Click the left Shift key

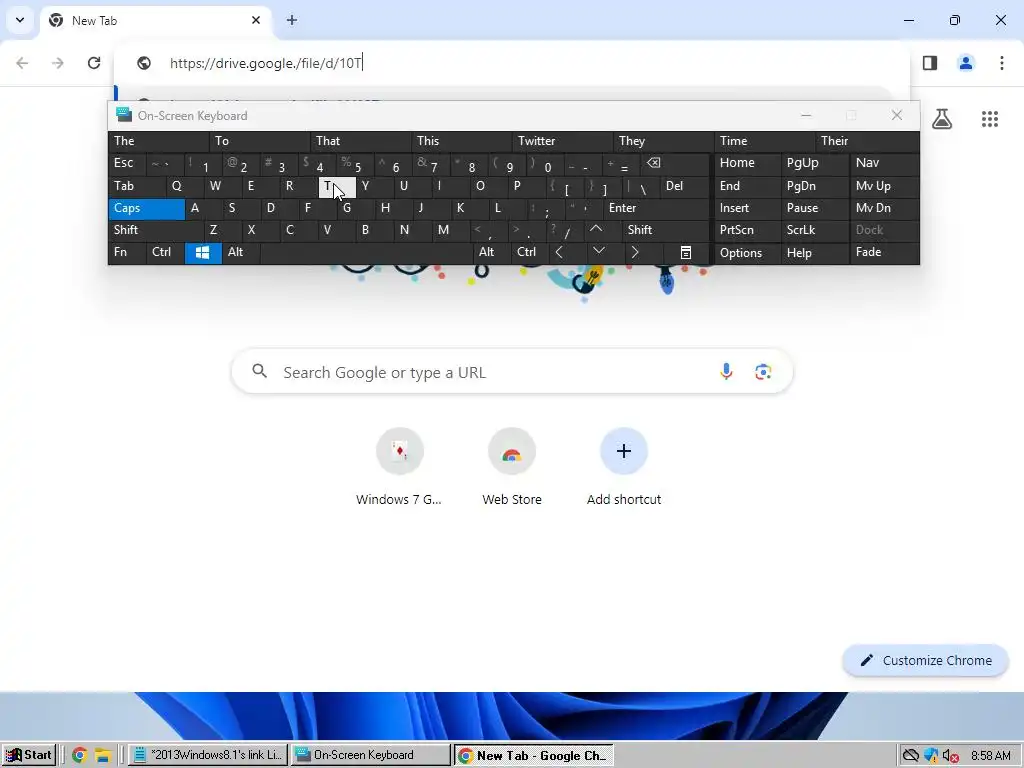156,230
